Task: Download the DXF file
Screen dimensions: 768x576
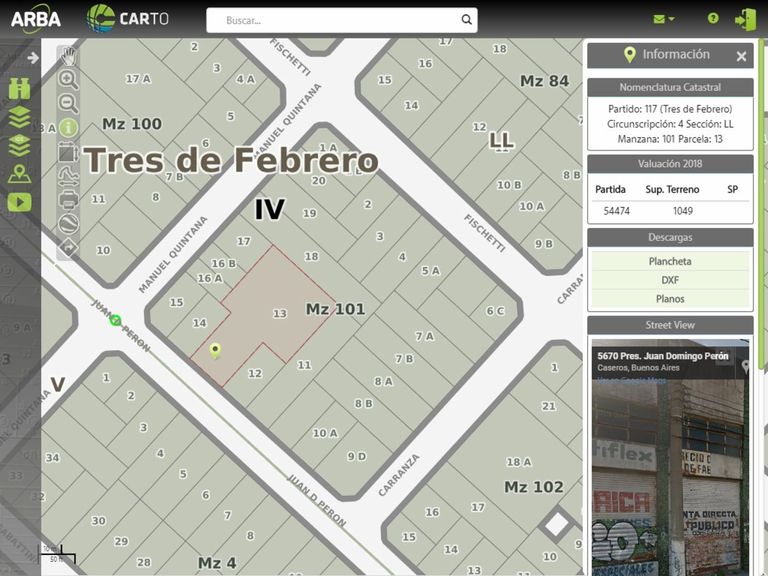Action: 670,280
